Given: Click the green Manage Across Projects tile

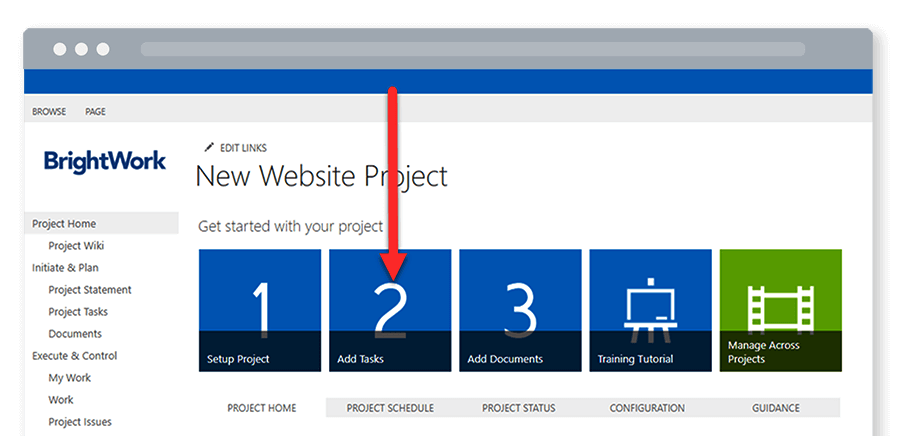Looking at the screenshot, I should click(x=780, y=310).
